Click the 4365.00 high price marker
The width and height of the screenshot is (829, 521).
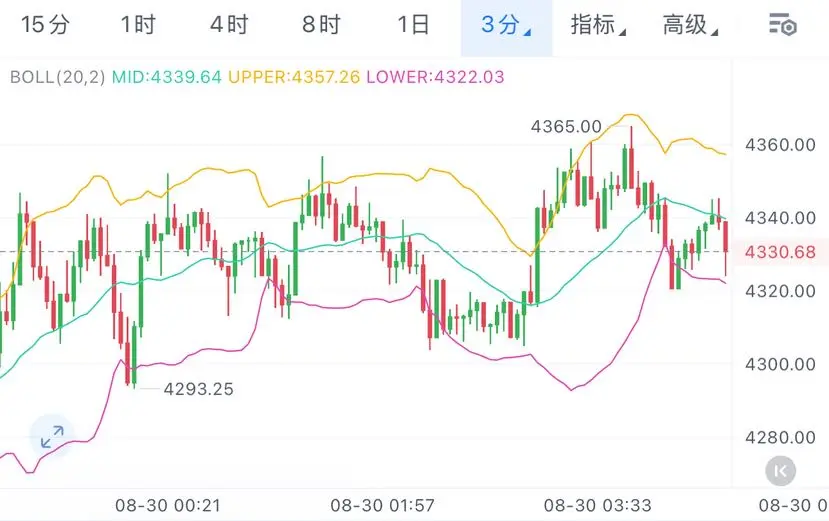click(566, 126)
